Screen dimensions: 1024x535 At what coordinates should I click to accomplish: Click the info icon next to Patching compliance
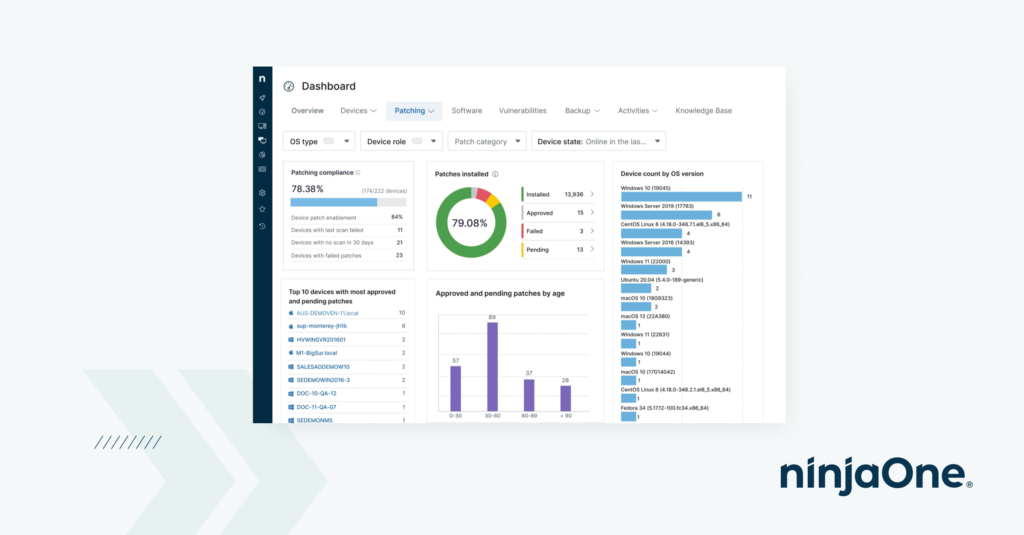tap(358, 172)
